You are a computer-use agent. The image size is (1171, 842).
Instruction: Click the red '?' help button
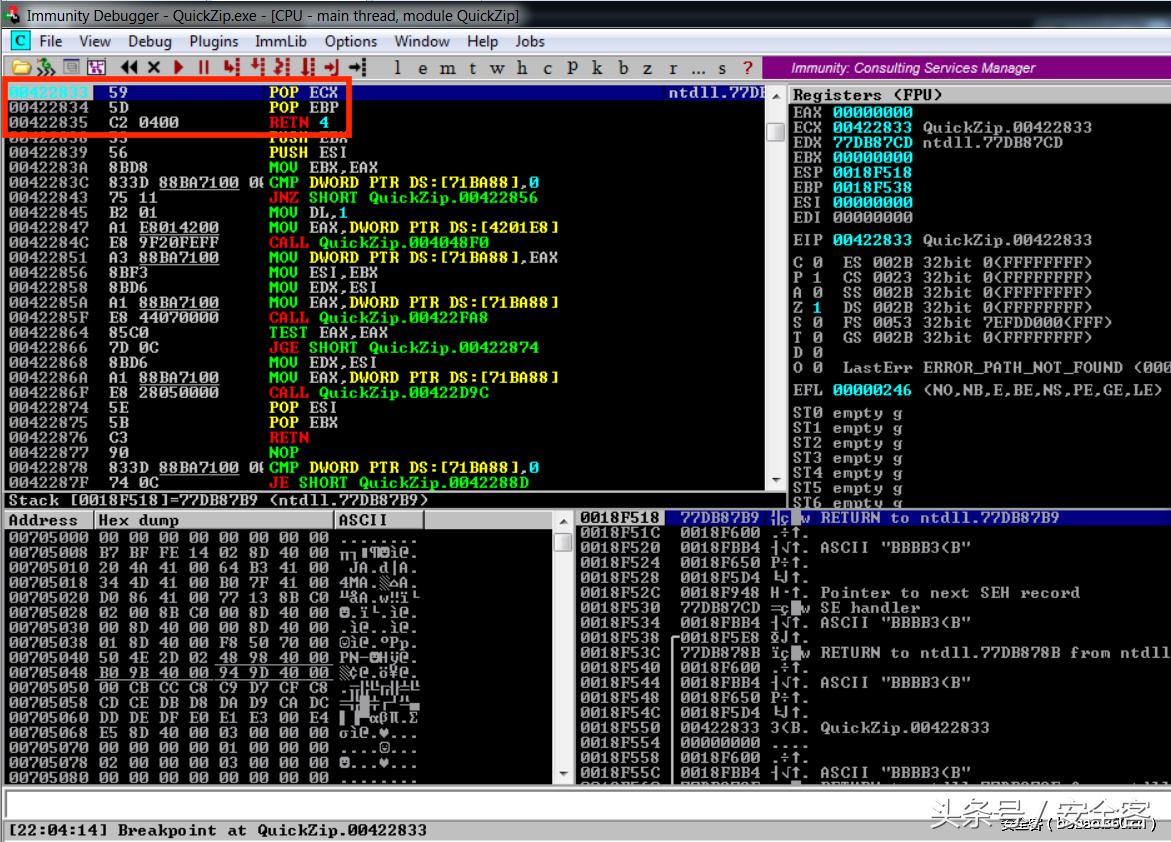pos(748,67)
